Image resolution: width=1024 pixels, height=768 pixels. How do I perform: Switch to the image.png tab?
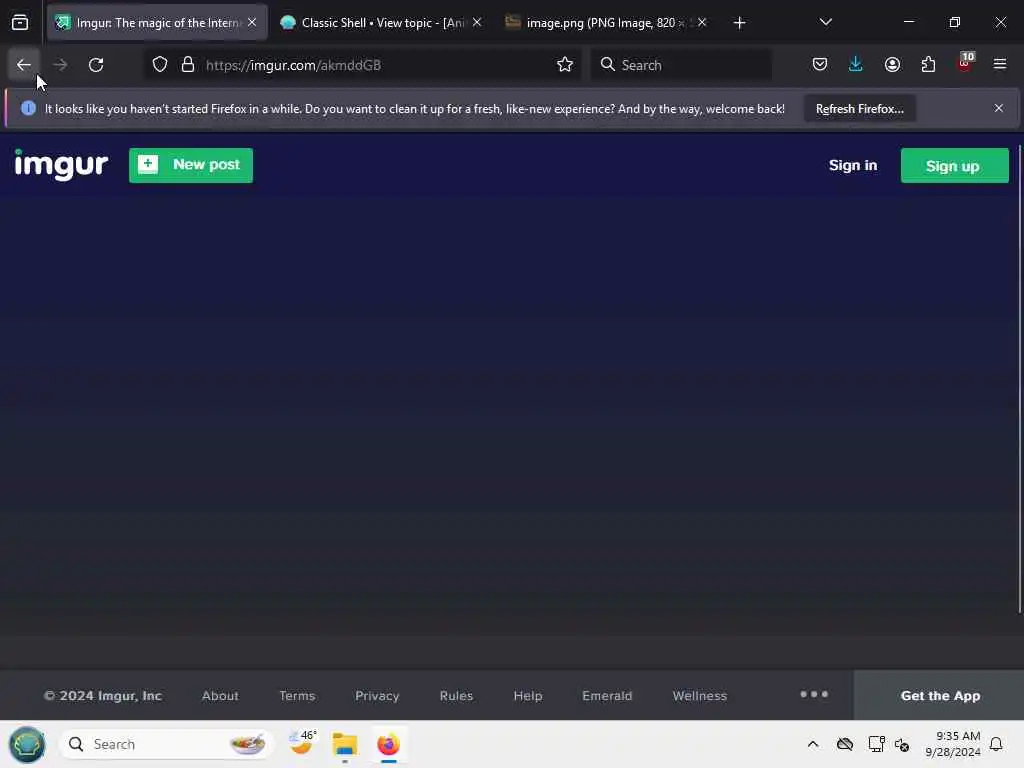[x=605, y=23]
